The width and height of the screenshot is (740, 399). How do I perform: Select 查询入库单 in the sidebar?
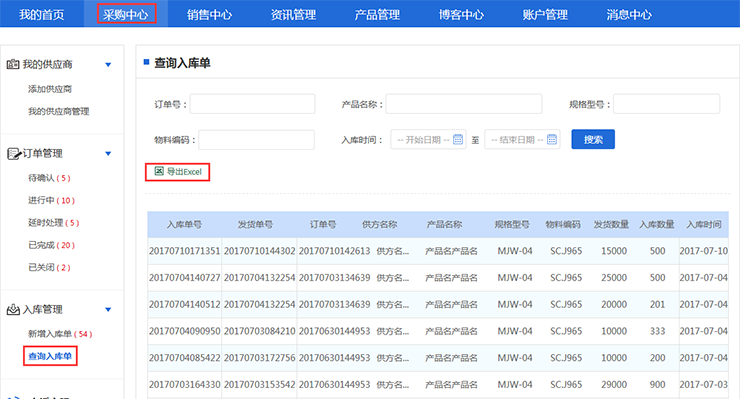pos(50,356)
